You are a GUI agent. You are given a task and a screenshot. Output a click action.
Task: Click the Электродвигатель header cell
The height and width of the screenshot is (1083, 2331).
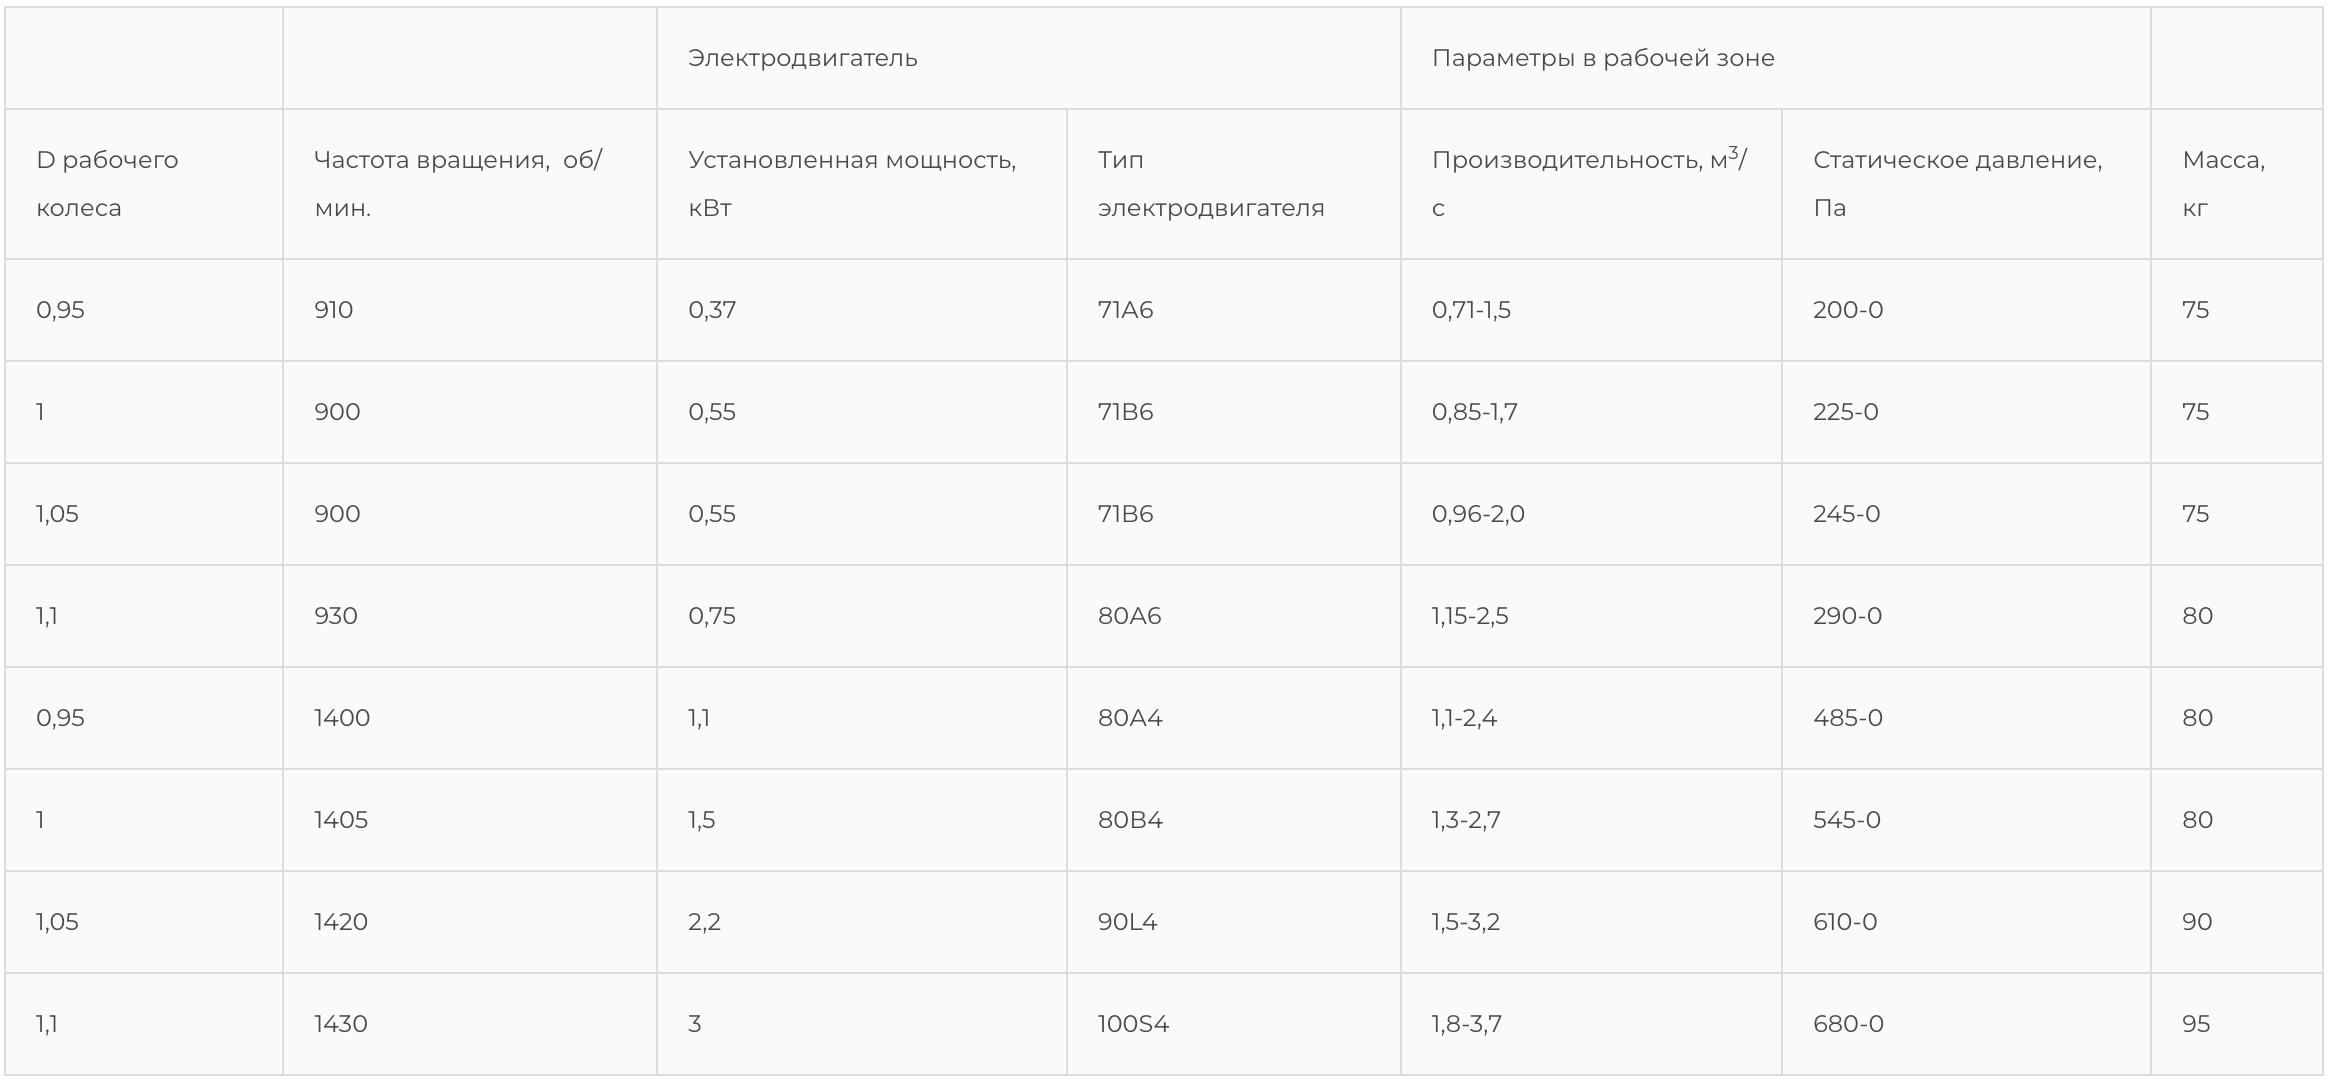pos(802,58)
